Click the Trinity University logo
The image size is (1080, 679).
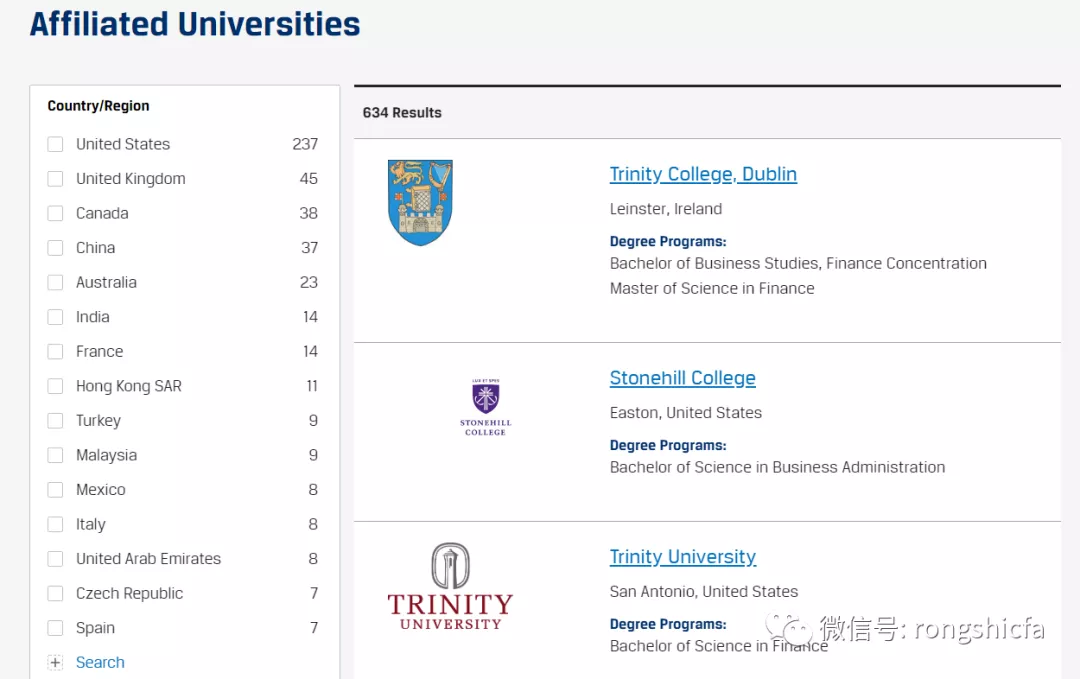click(x=450, y=587)
